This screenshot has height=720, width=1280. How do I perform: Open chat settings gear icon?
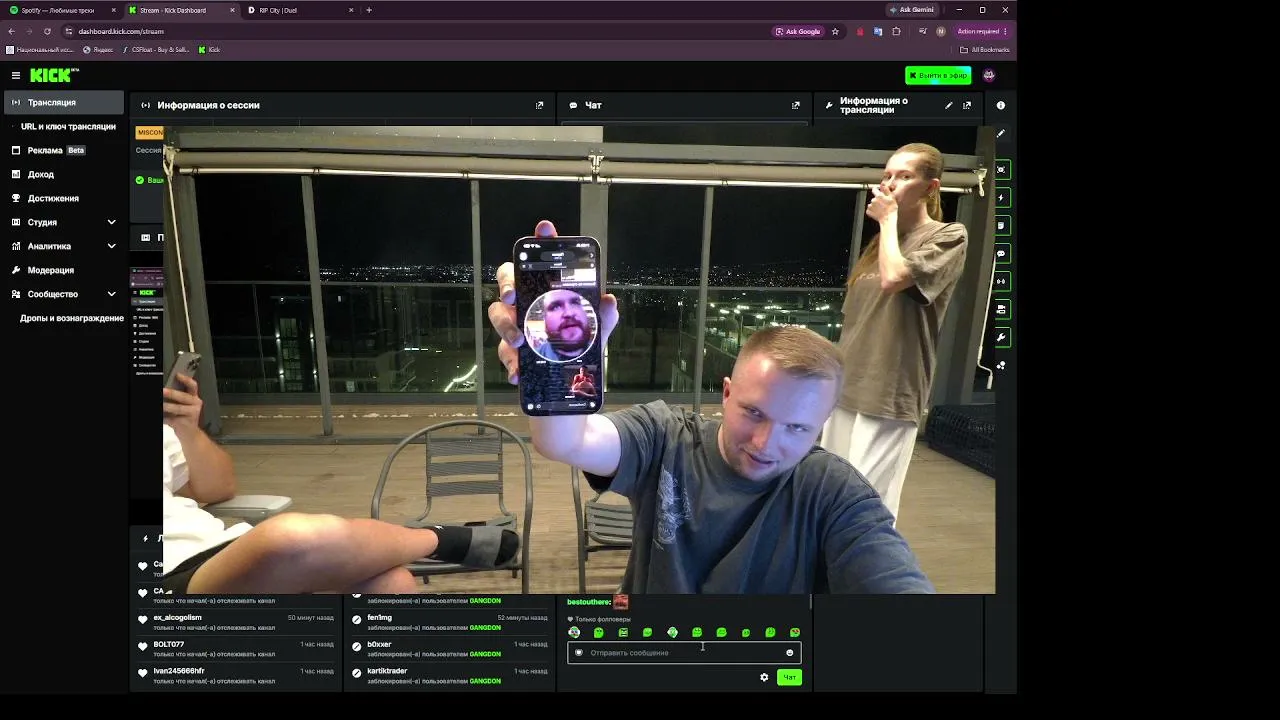click(764, 677)
